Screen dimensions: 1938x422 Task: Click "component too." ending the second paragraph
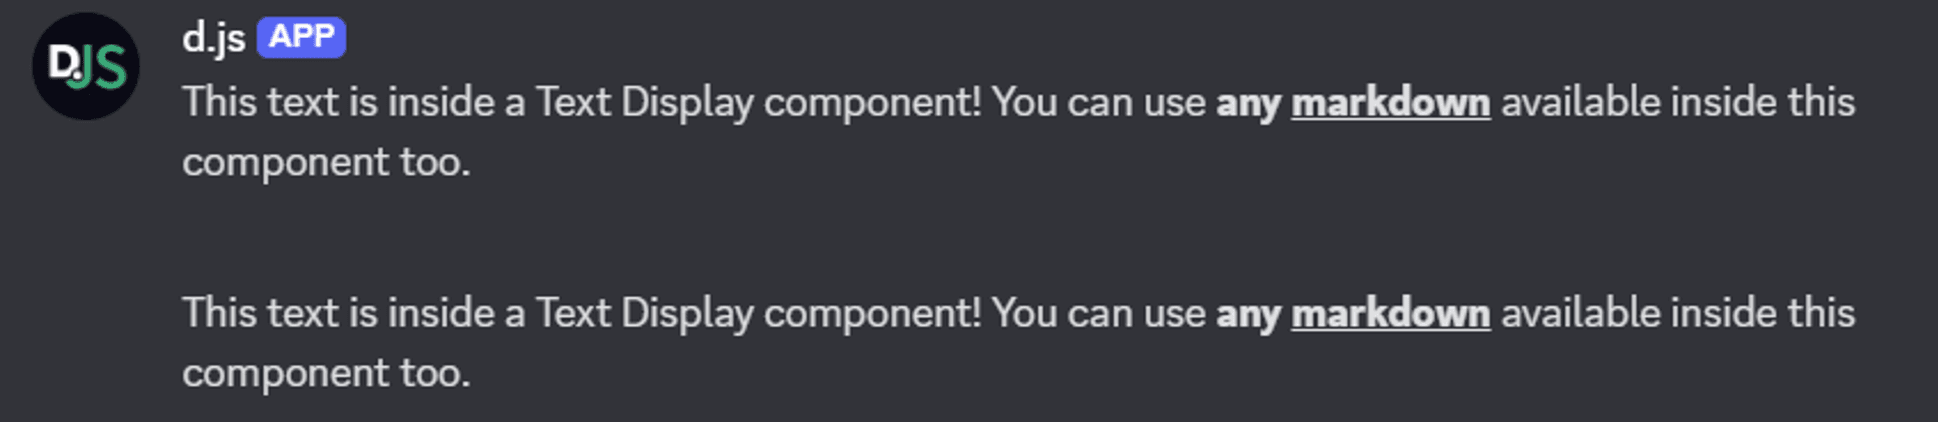tap(326, 374)
